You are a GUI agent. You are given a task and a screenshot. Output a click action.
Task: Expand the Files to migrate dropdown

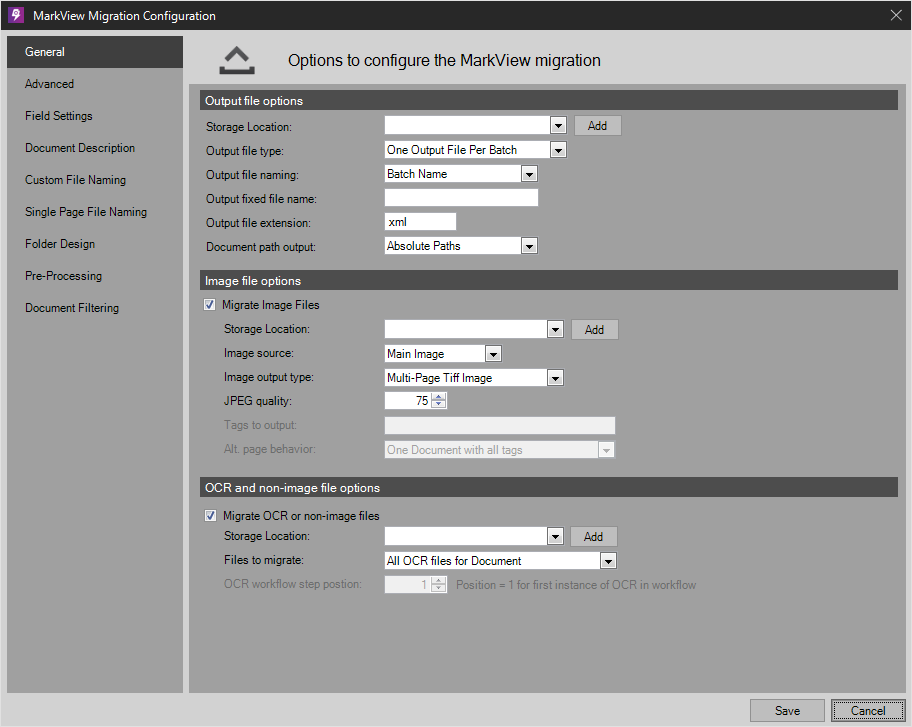(608, 561)
